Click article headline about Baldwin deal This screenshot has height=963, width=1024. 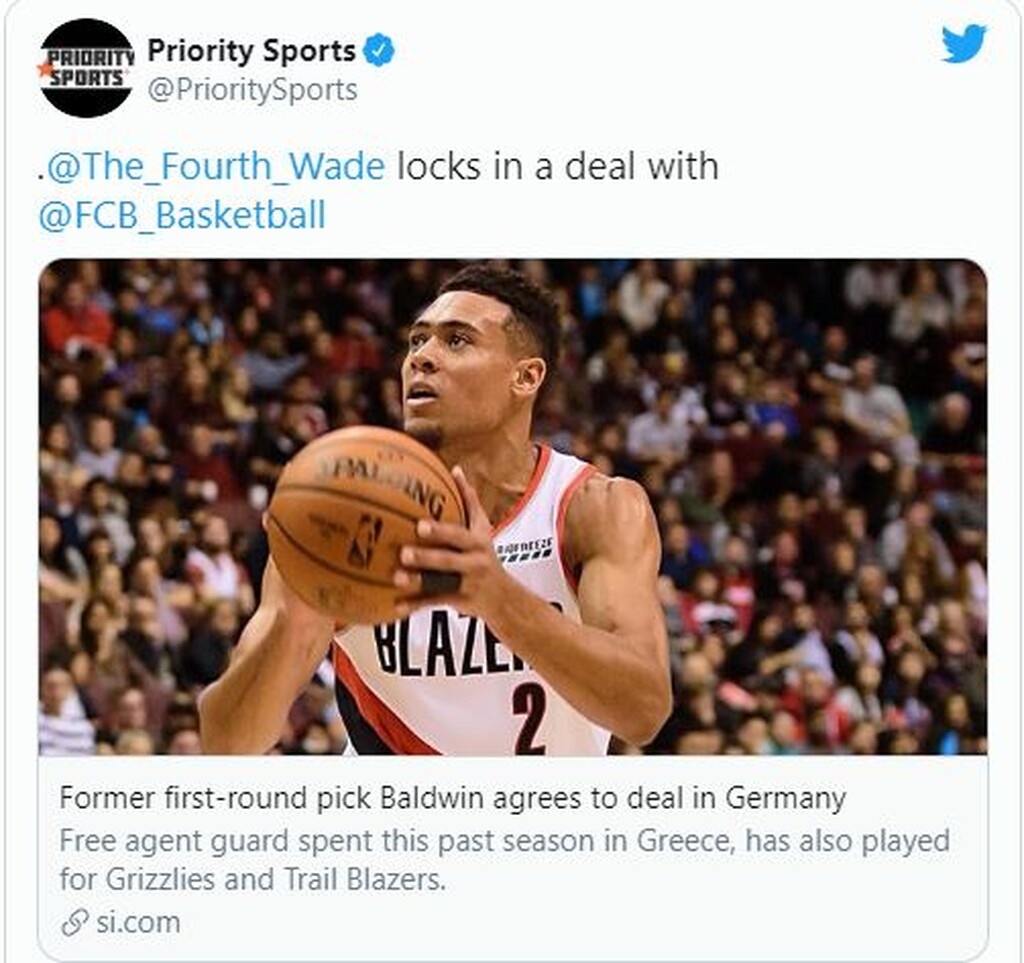(453, 798)
